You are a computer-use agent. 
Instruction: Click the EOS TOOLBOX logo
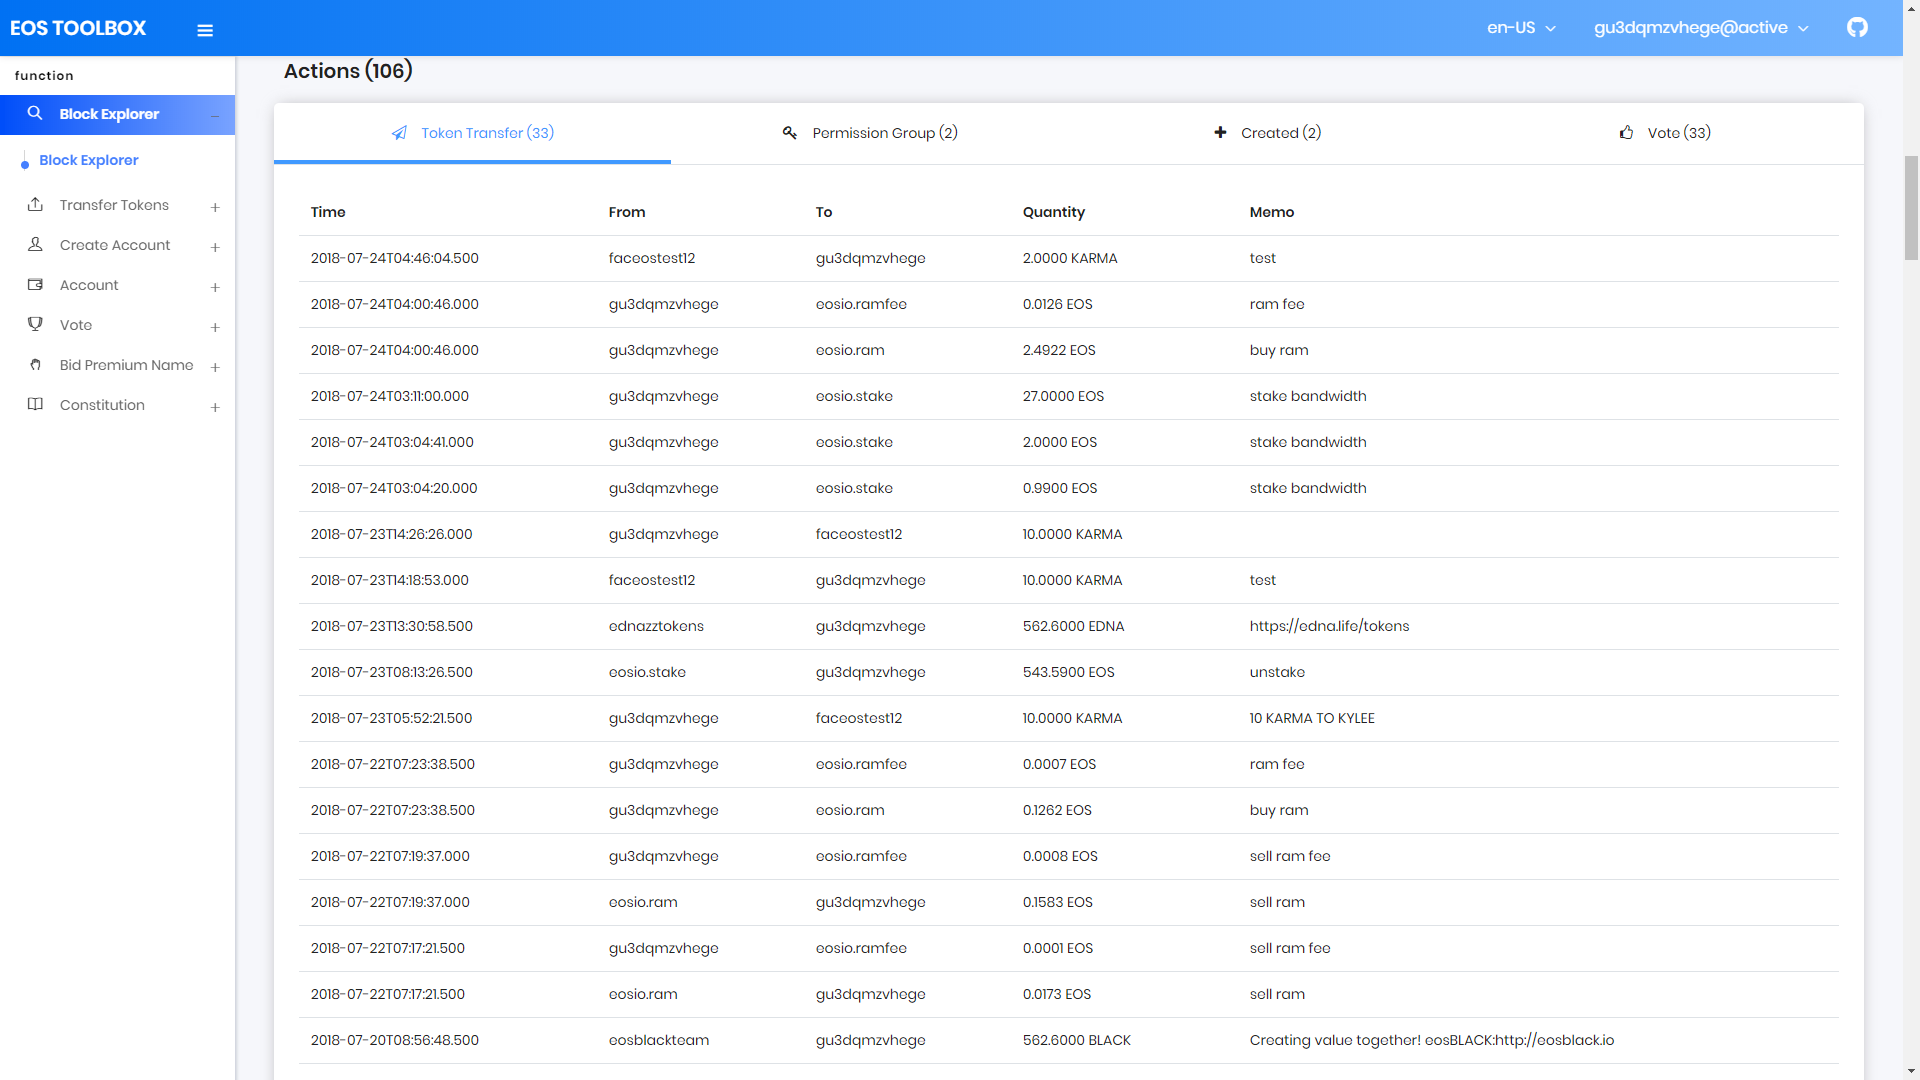(78, 28)
